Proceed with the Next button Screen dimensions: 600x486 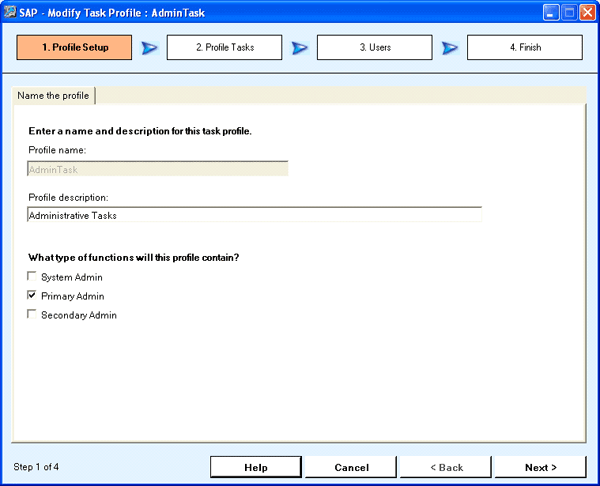coord(540,467)
